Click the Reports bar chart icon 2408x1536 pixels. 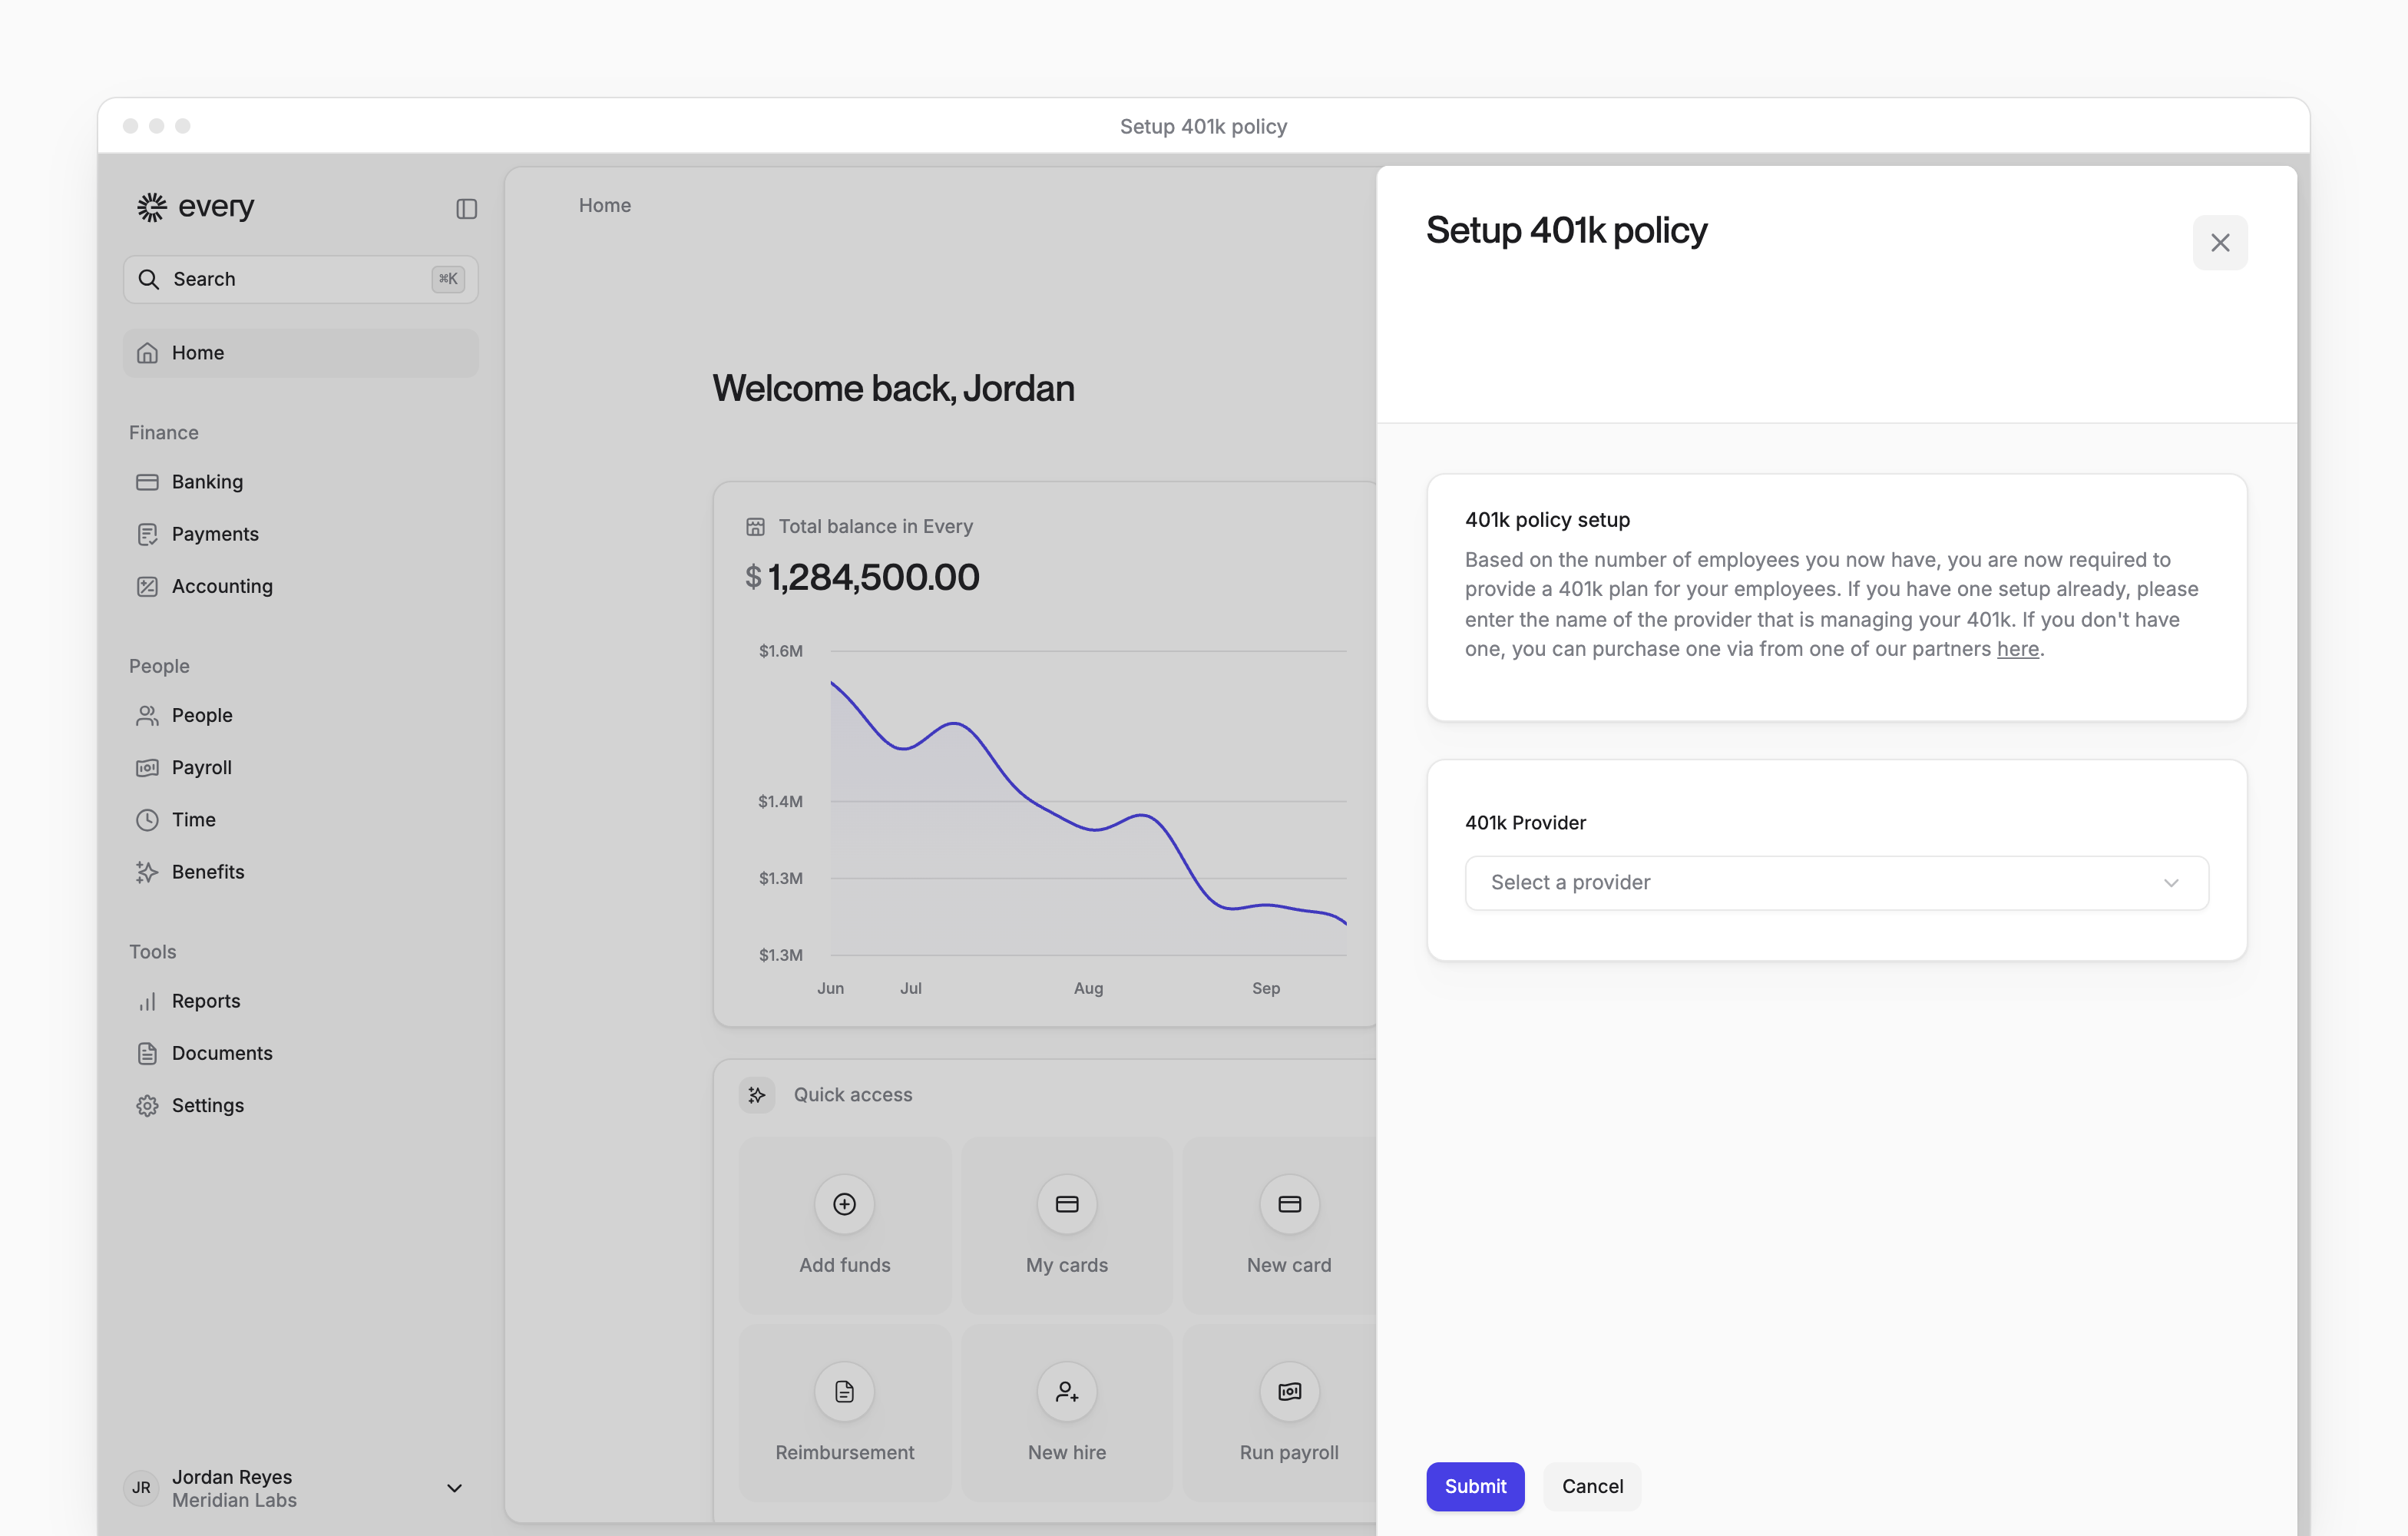click(x=147, y=1001)
